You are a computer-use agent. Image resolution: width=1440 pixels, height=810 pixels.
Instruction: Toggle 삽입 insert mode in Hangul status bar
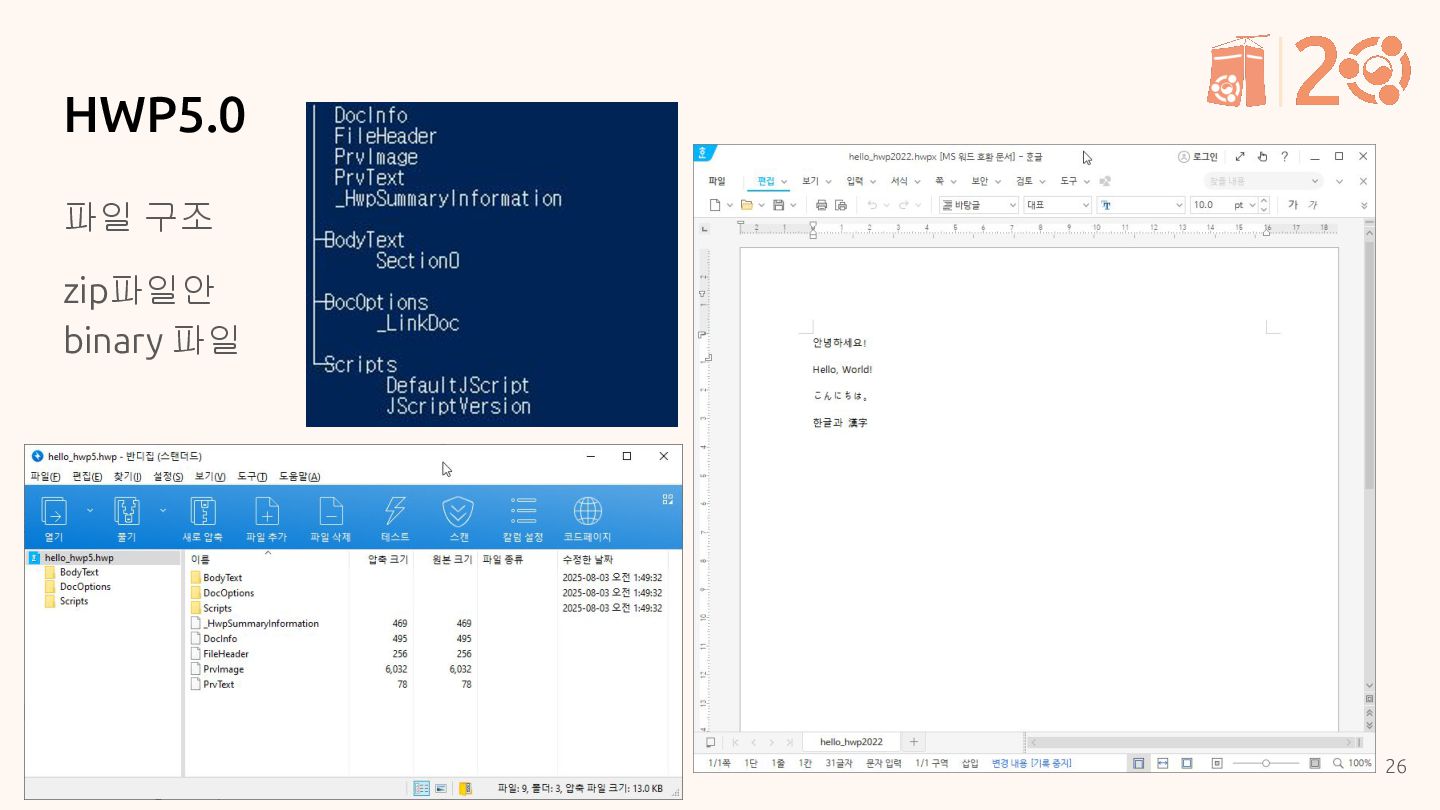(x=970, y=763)
